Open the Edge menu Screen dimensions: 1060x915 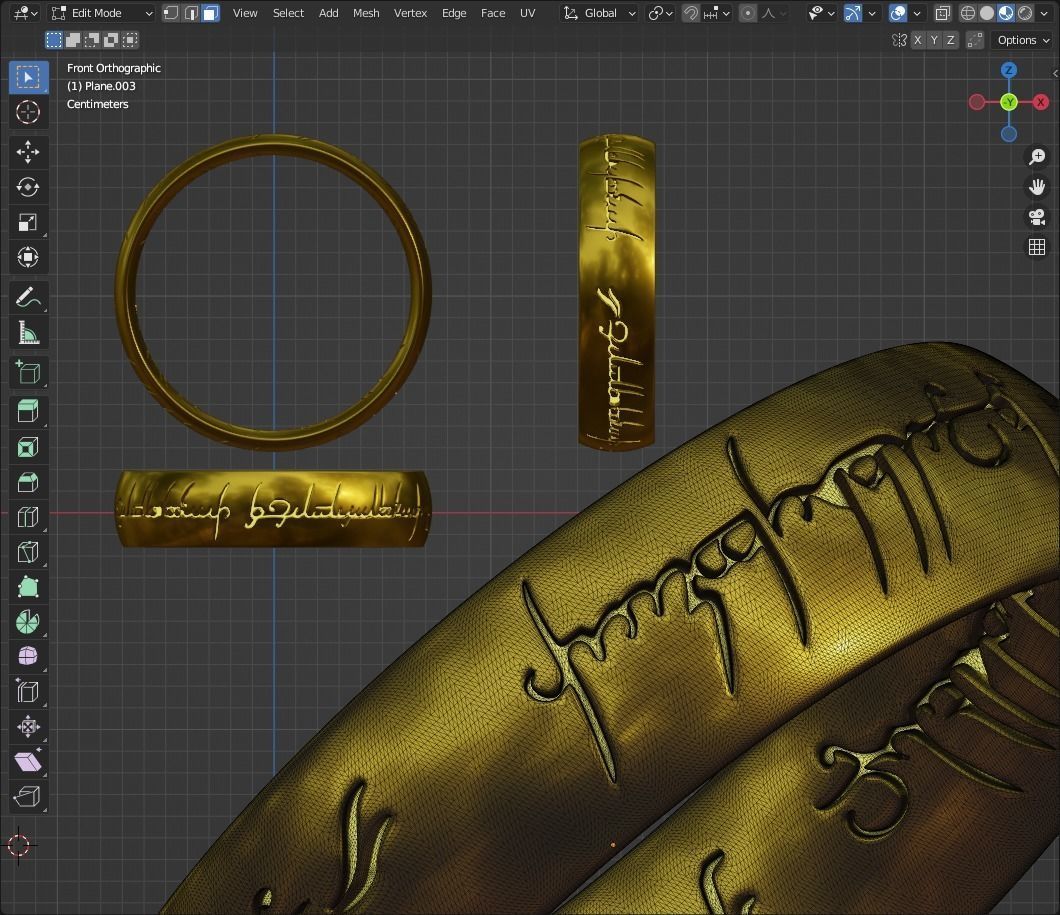pyautogui.click(x=454, y=13)
